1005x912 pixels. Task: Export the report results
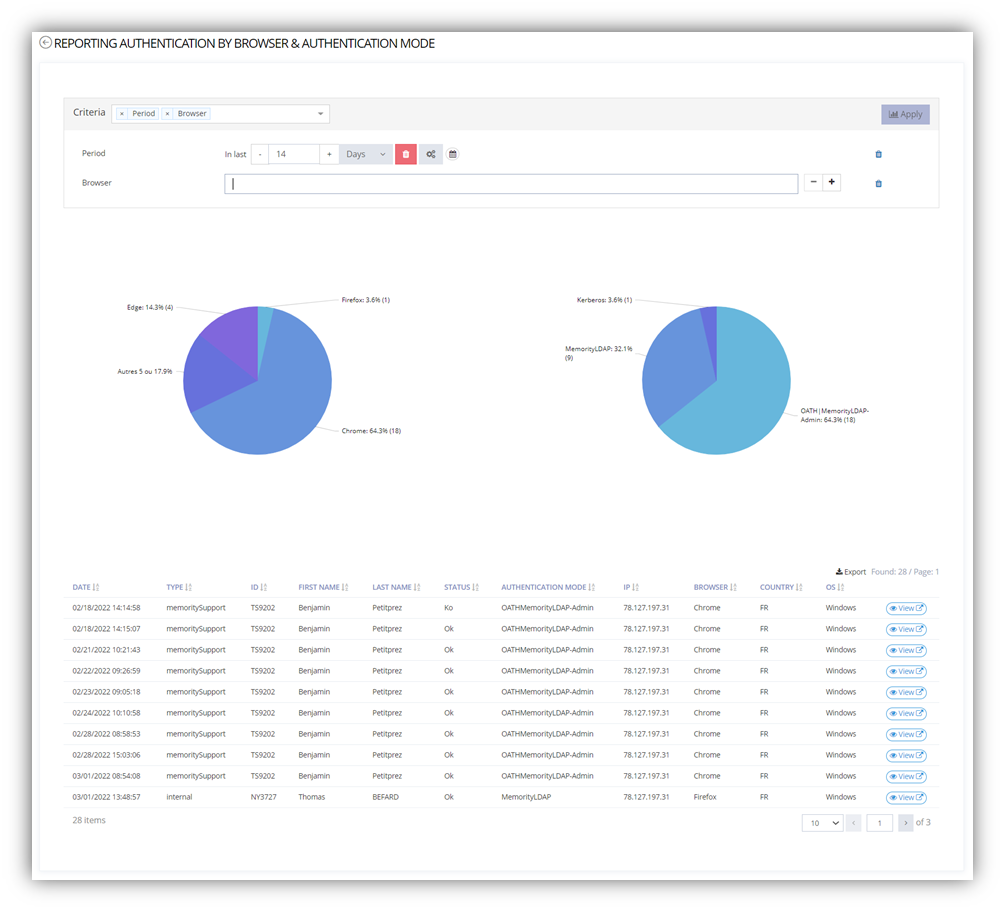click(851, 572)
